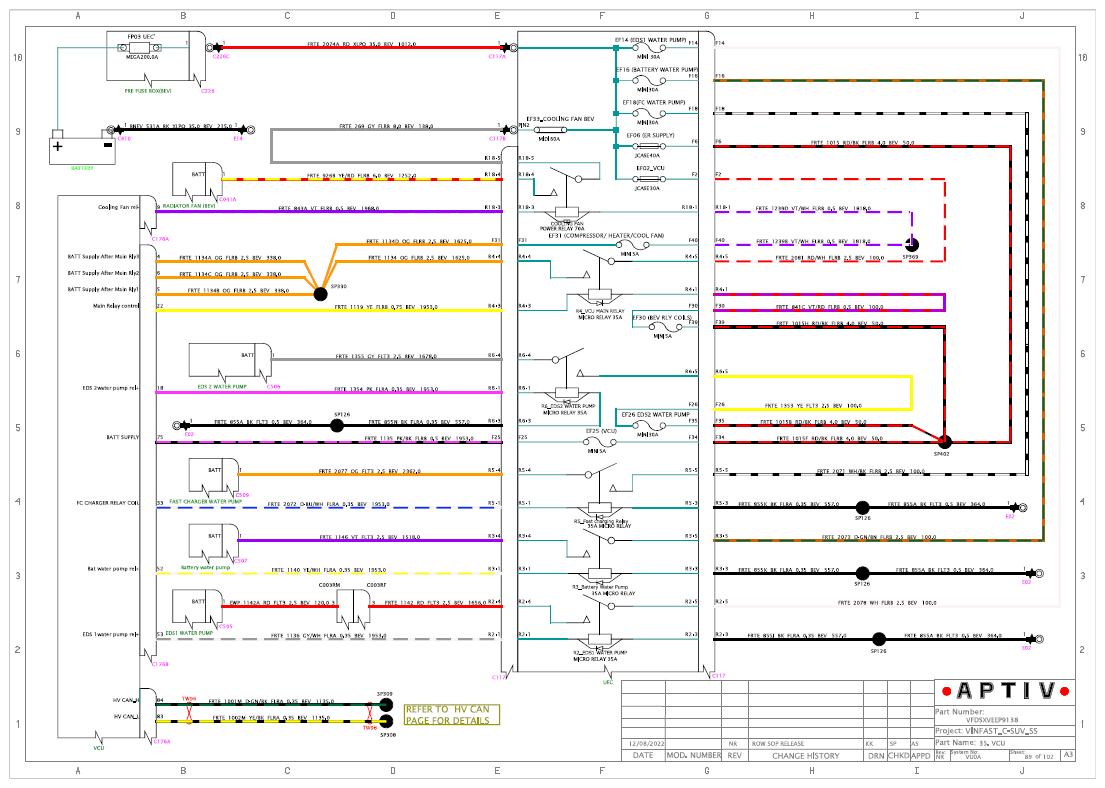Click the SP330 splice point

tap(320, 294)
